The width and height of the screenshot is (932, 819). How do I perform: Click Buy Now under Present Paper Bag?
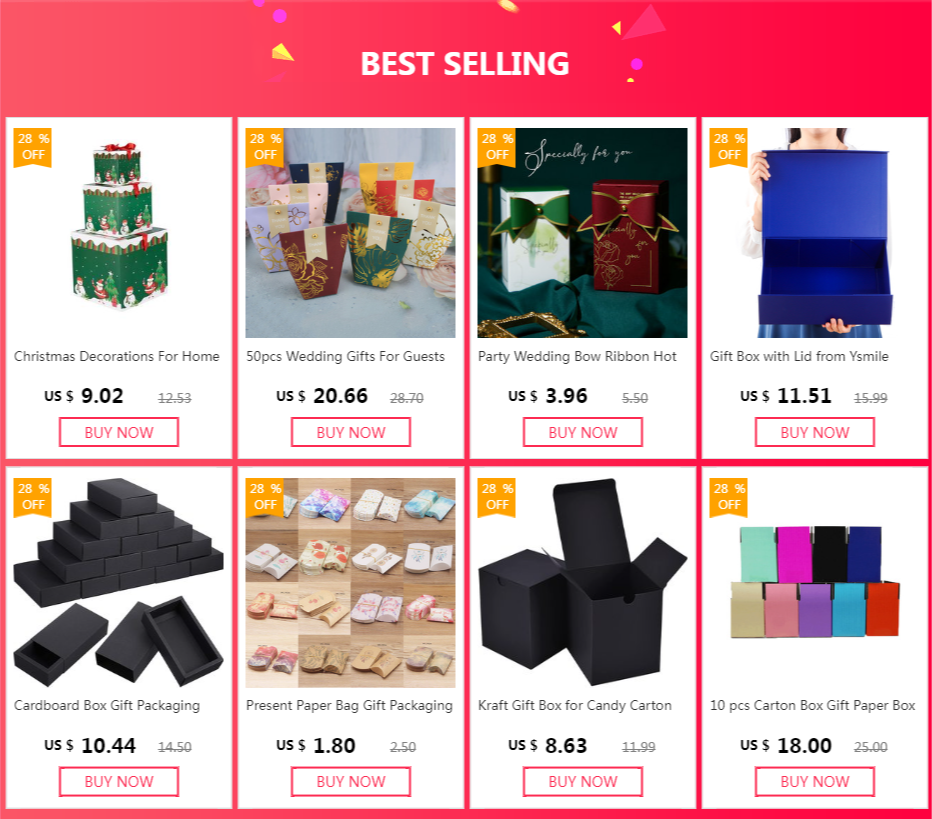(351, 782)
